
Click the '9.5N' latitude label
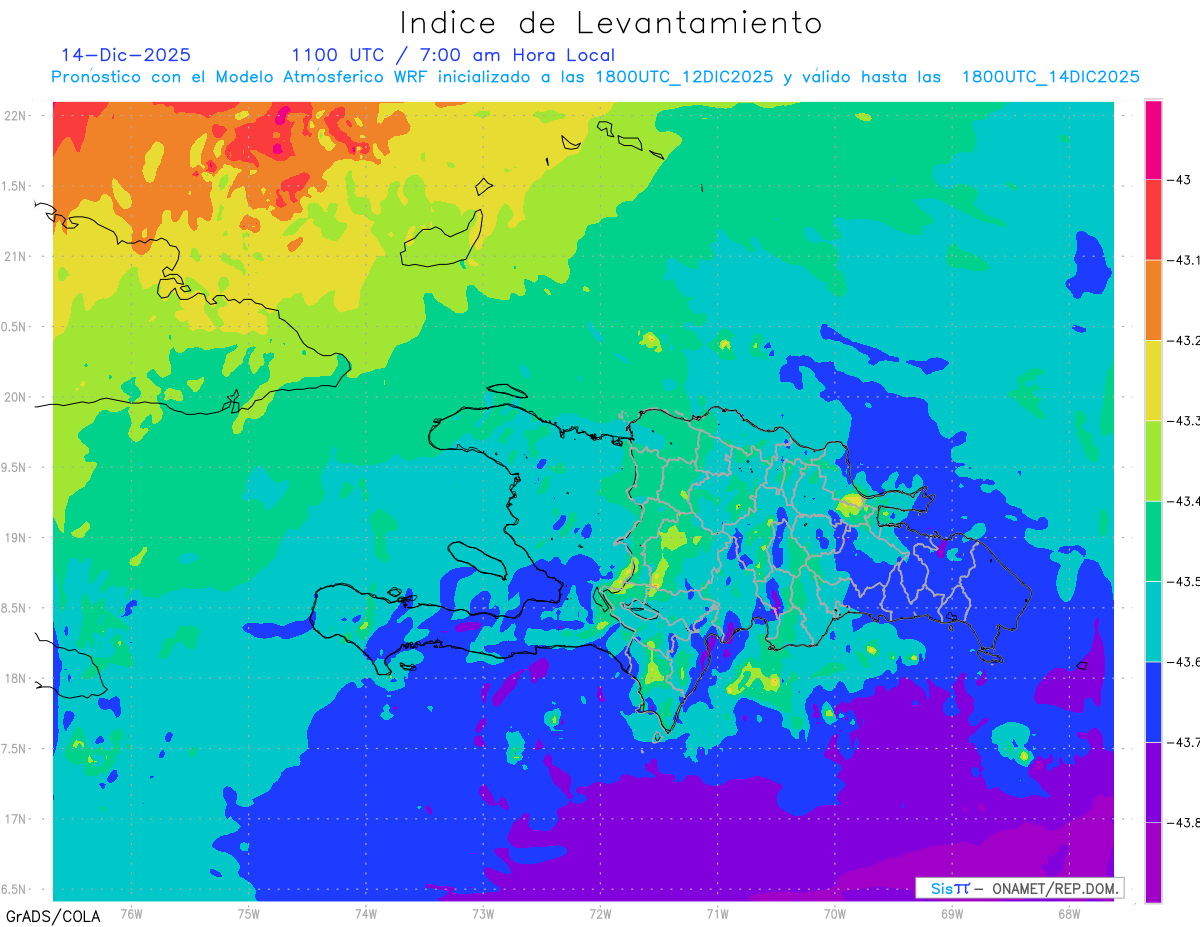(15, 467)
